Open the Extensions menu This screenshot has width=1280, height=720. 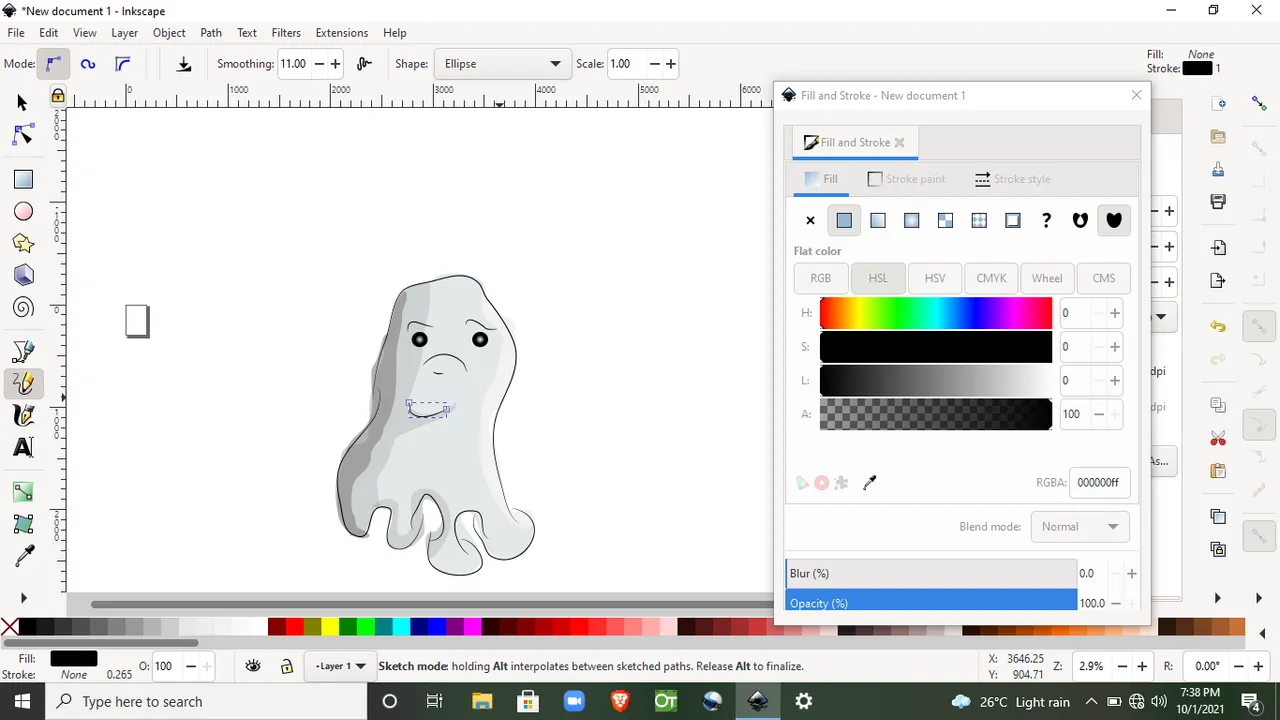pos(342,33)
